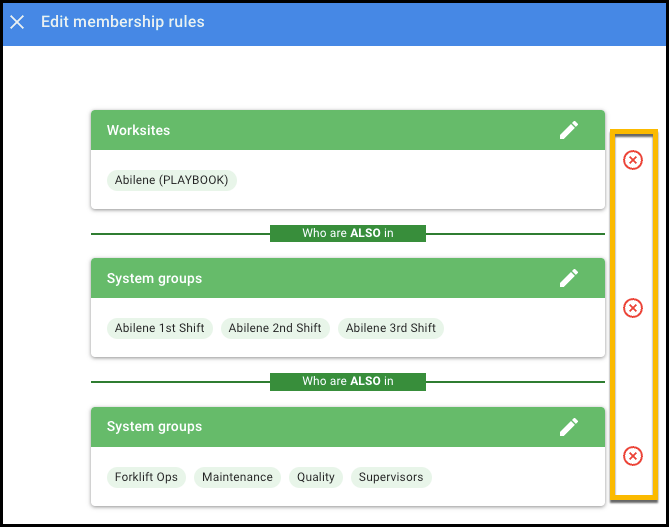The height and width of the screenshot is (527, 669).
Task: Remove the Worksites rule
Action: tap(633, 160)
